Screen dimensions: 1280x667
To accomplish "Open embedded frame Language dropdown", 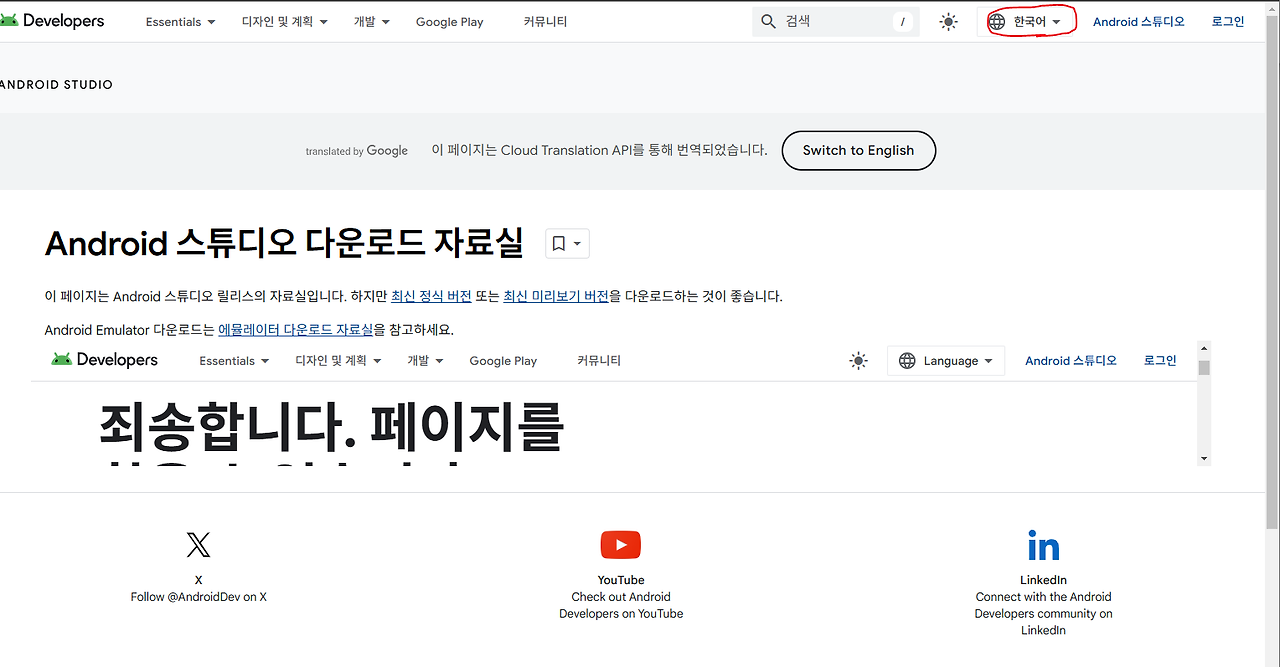I will (x=946, y=361).
